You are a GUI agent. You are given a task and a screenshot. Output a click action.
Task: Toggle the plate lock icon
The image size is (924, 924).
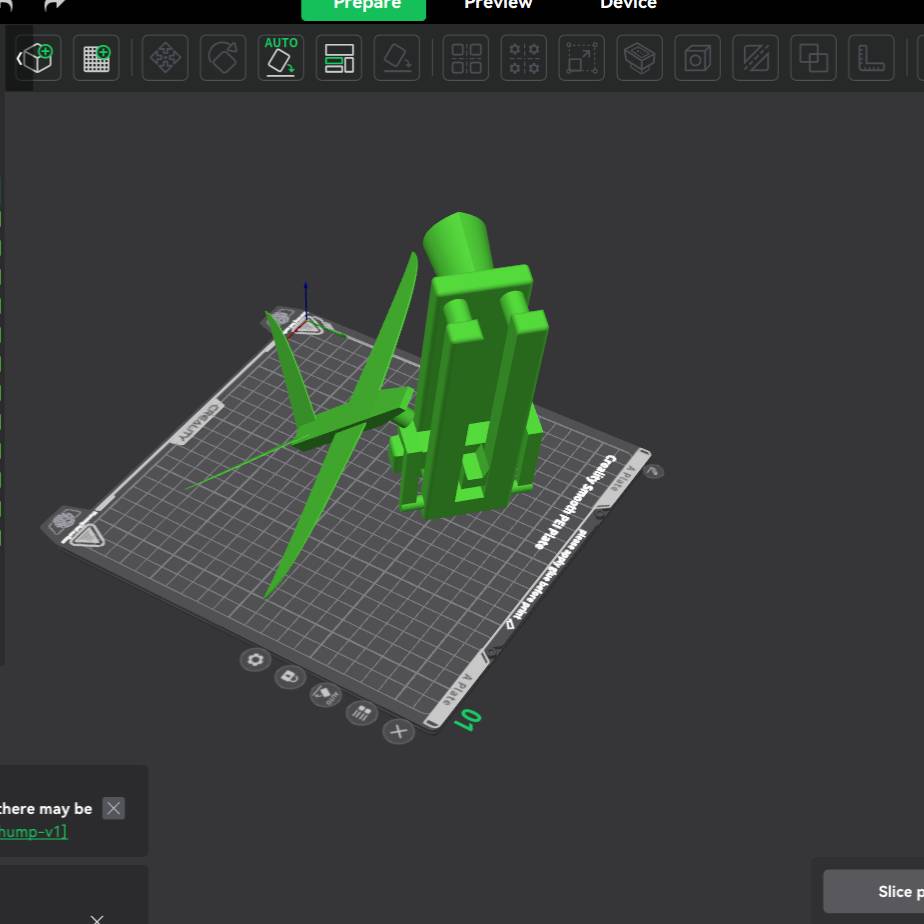(x=290, y=677)
